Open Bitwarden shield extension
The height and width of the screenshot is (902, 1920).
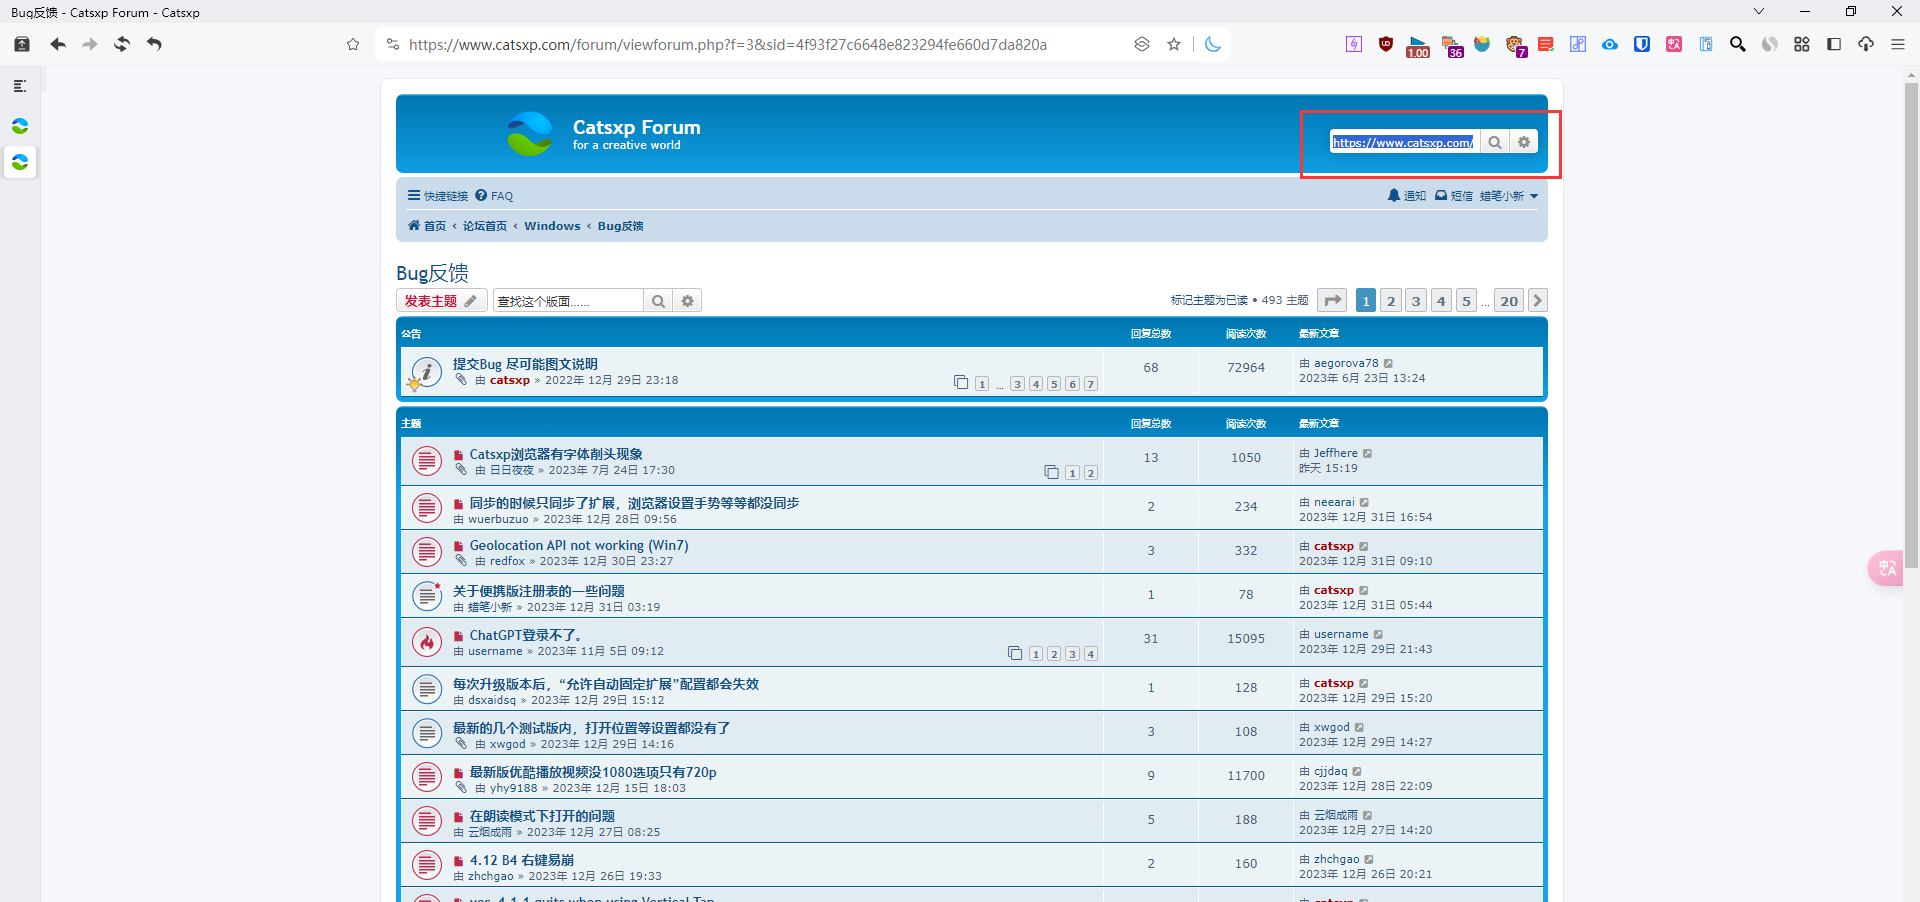pos(1642,44)
